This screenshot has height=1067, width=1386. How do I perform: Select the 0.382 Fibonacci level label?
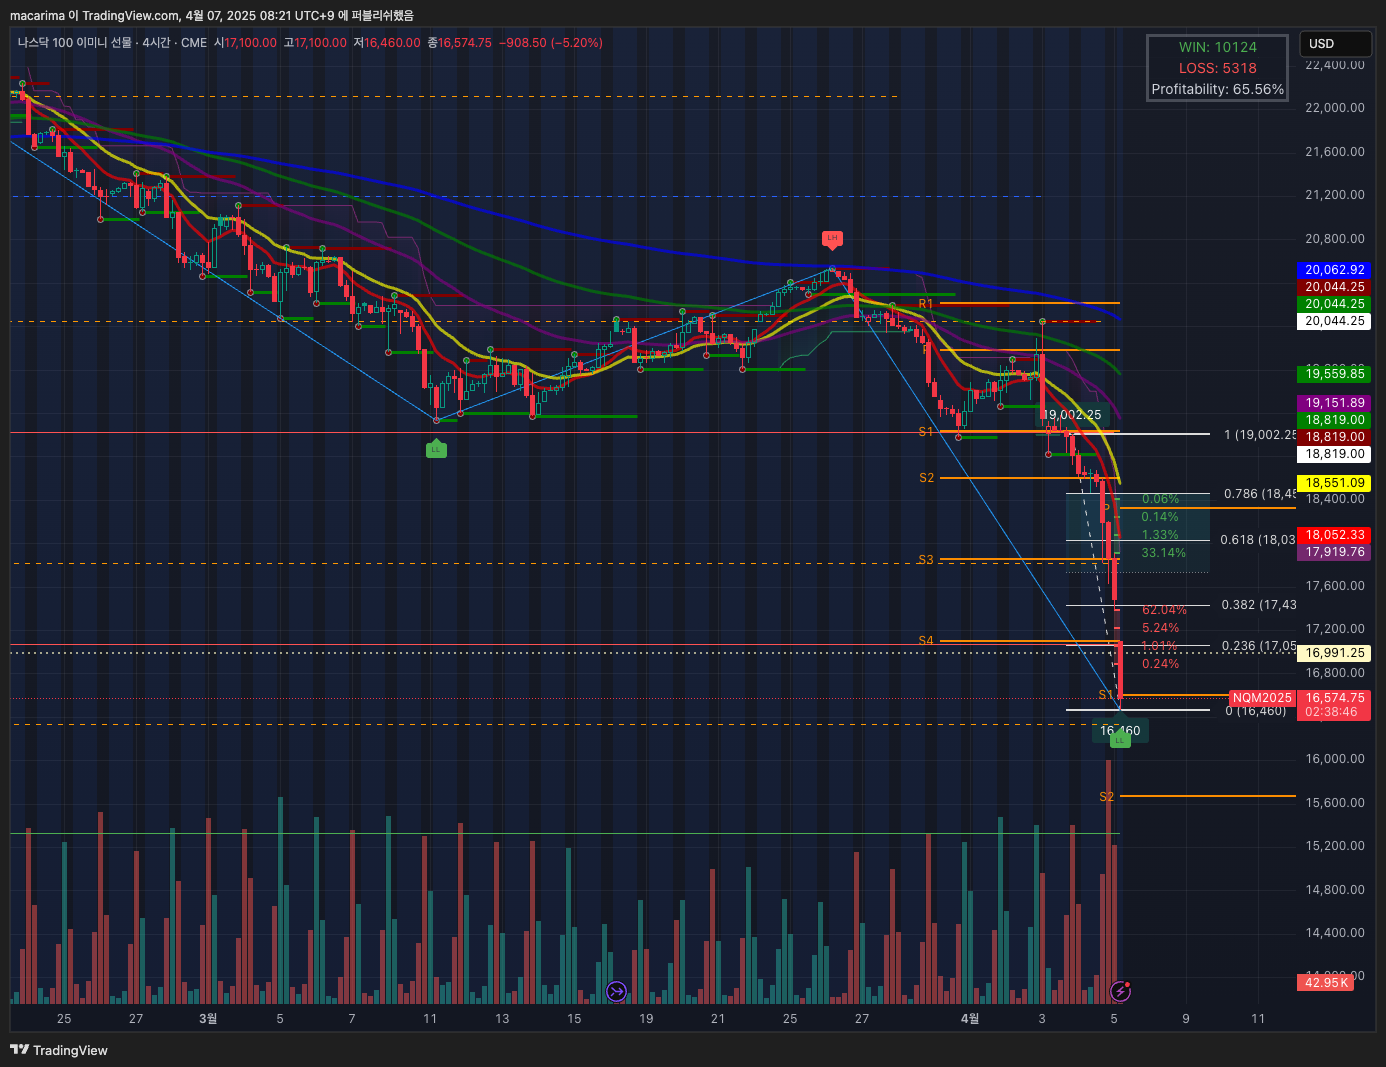click(x=1258, y=605)
